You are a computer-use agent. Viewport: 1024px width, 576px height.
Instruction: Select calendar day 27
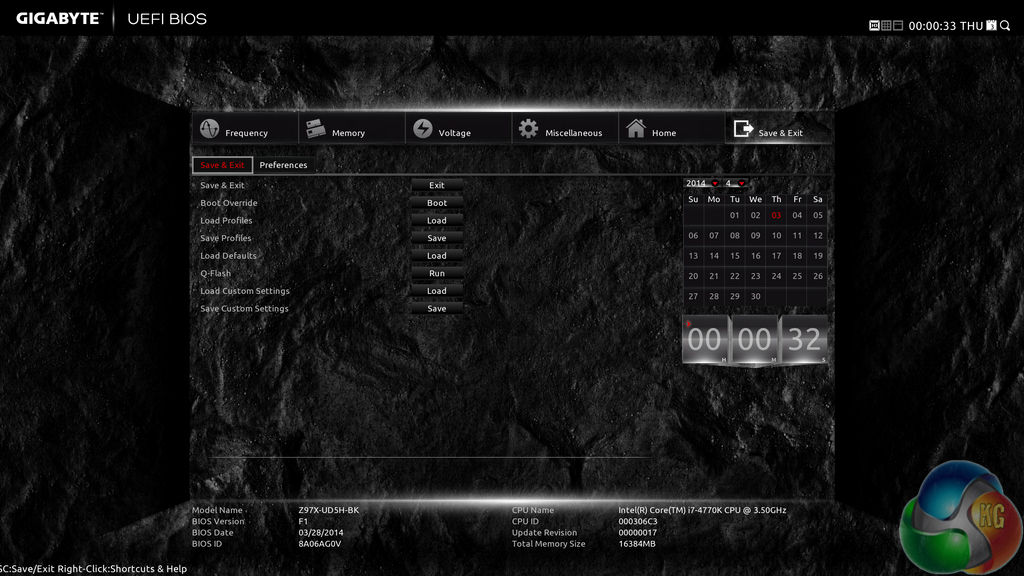tap(693, 296)
